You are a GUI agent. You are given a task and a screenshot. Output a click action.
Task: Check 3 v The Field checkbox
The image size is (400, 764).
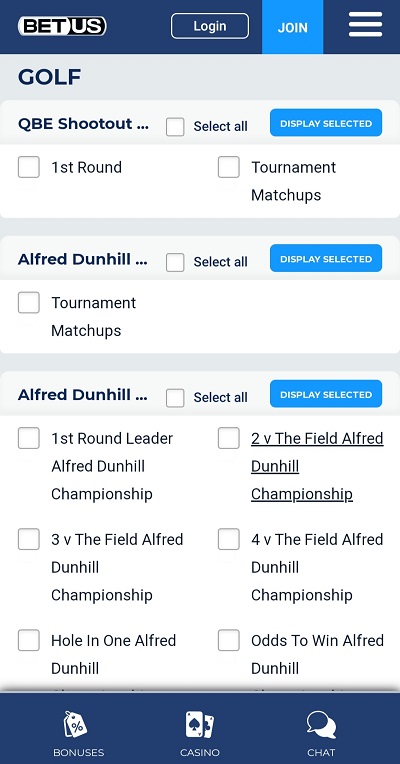pyautogui.click(x=29, y=539)
